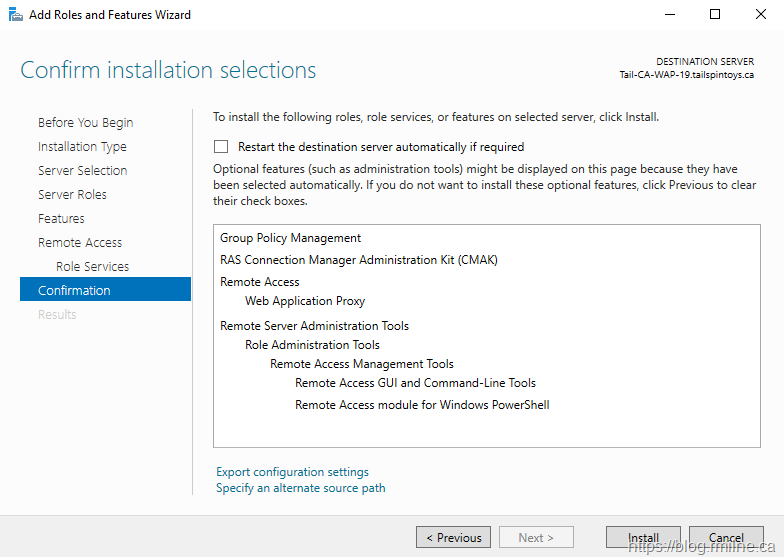
Task: Cancel the wizard
Action: pos(726,537)
